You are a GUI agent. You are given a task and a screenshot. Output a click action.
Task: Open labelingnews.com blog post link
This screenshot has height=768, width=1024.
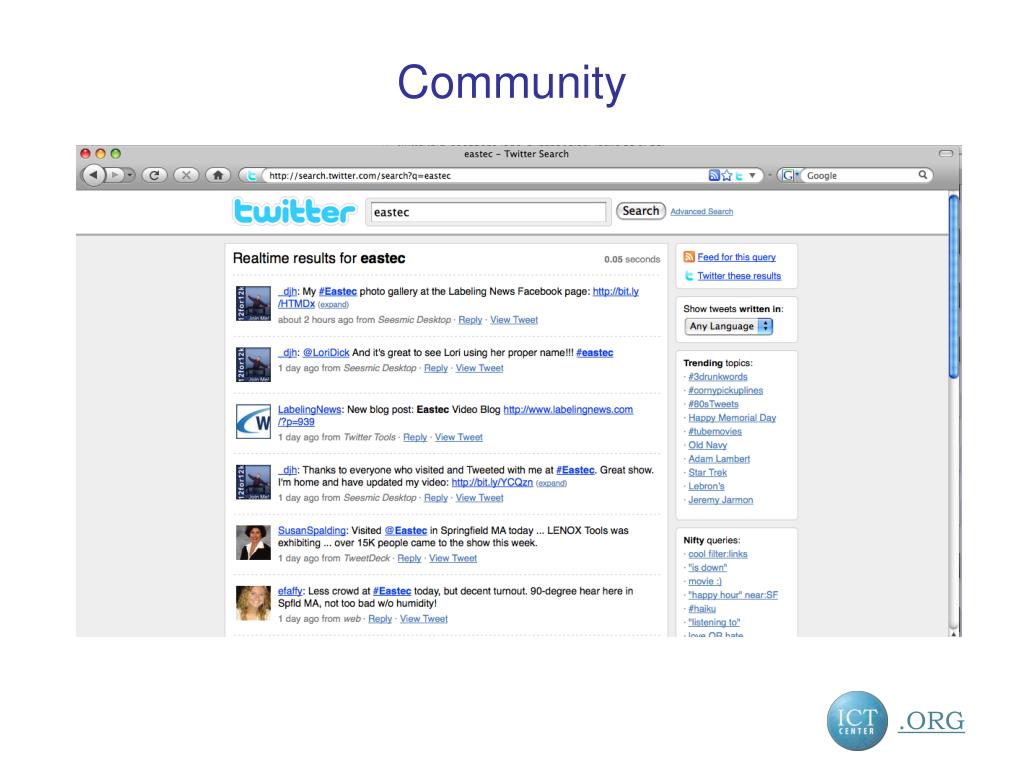click(568, 409)
